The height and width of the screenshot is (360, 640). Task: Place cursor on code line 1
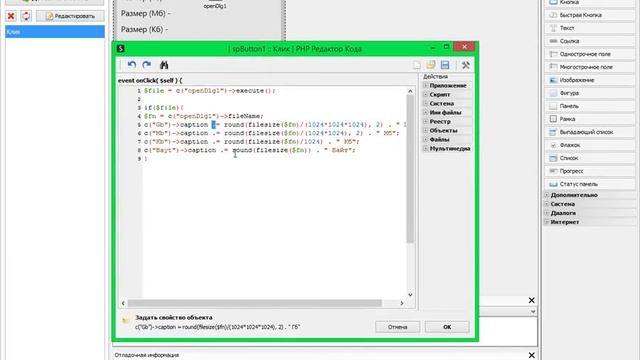210,91
